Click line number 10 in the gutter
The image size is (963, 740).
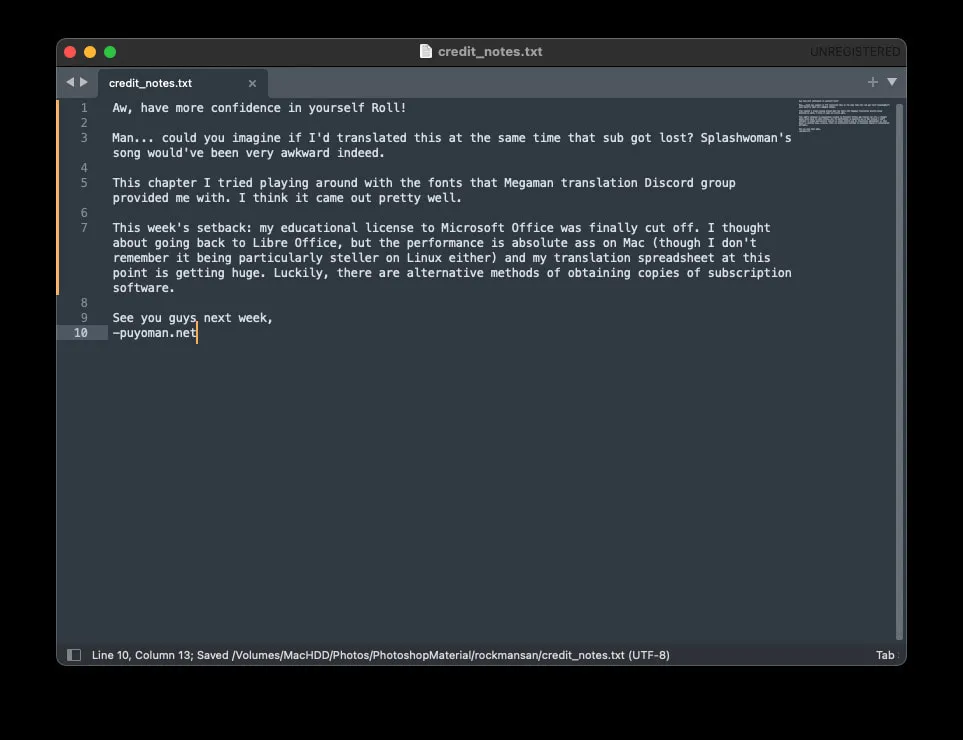point(80,333)
